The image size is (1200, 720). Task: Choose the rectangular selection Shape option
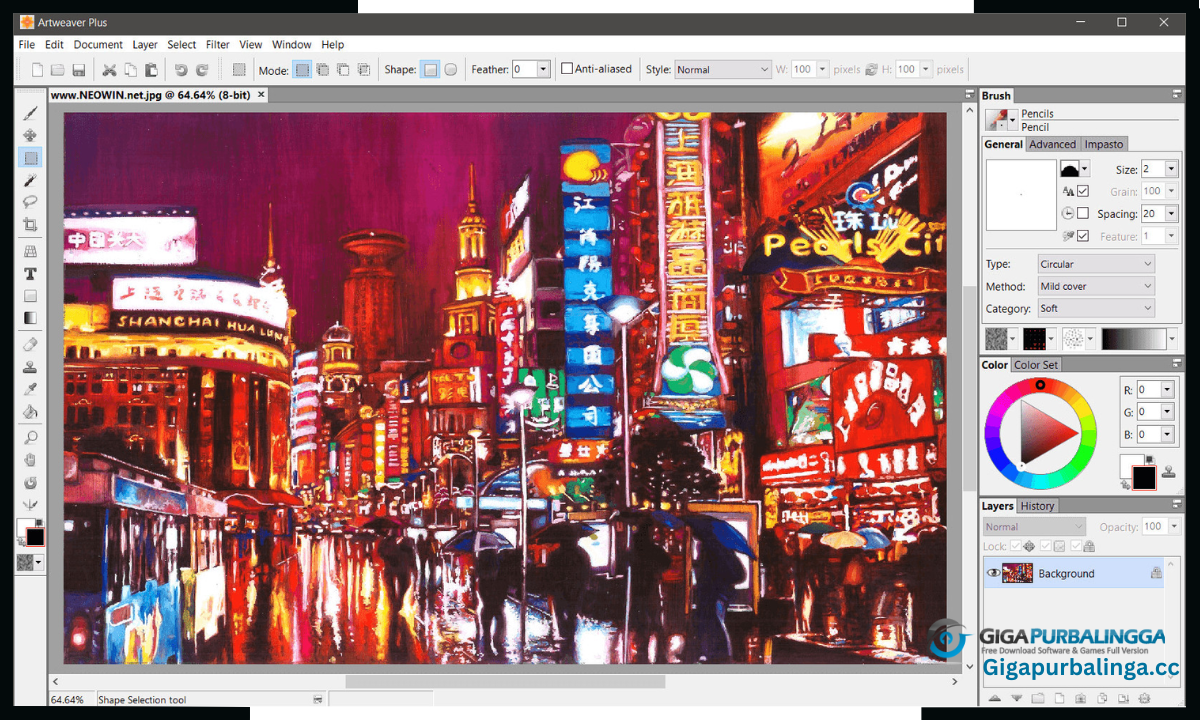click(430, 70)
